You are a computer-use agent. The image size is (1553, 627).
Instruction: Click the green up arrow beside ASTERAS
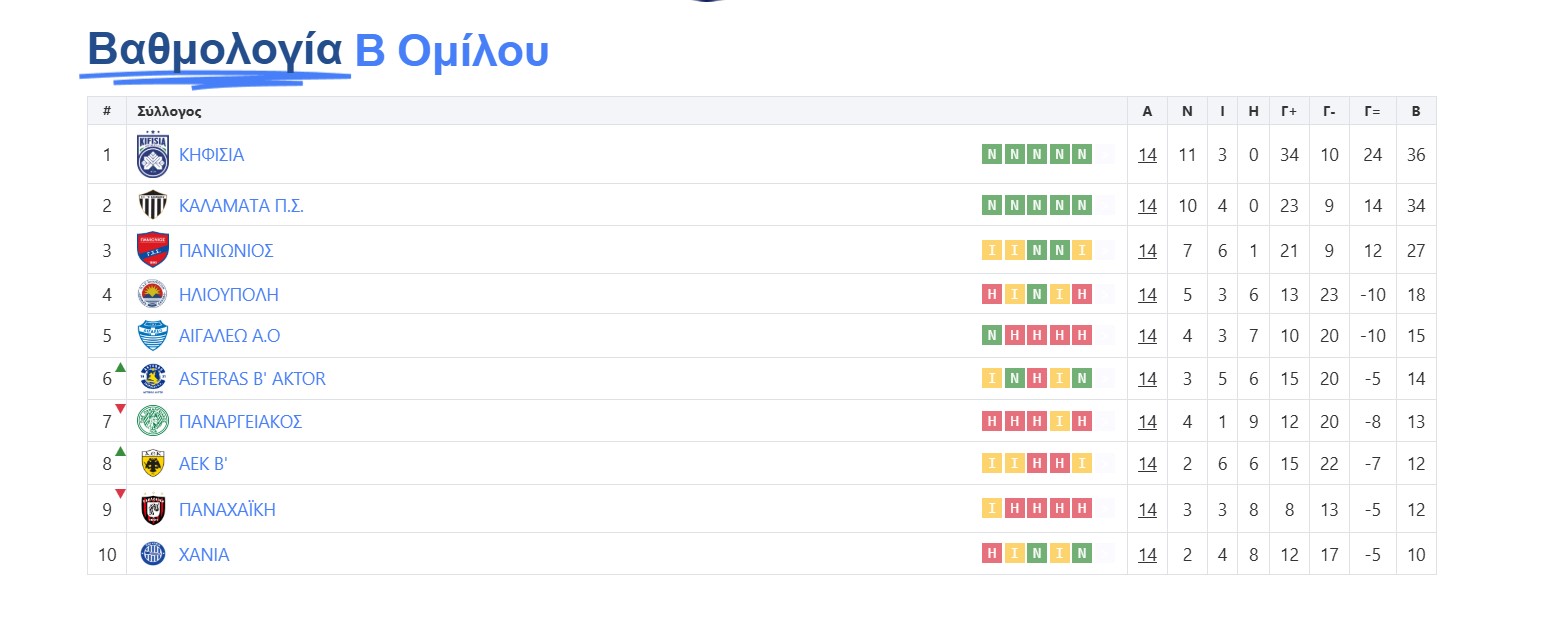point(120,368)
